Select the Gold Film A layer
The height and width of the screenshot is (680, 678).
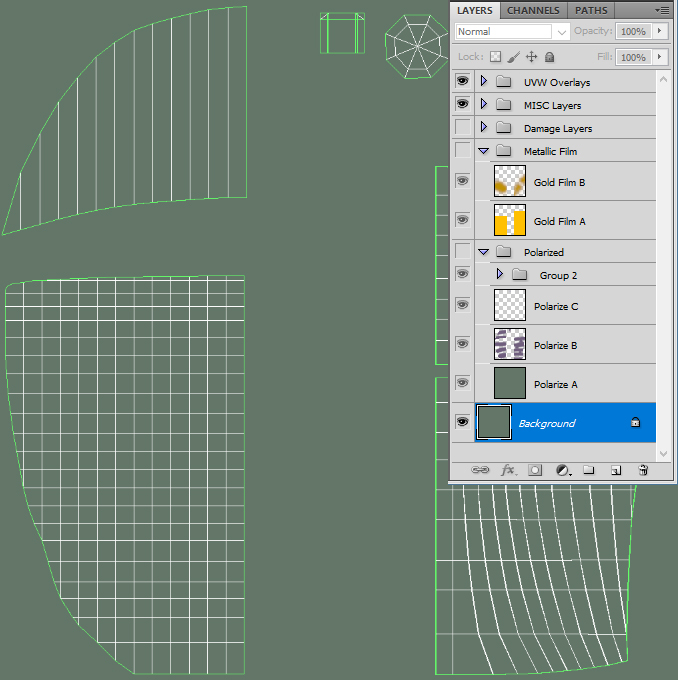pos(560,222)
